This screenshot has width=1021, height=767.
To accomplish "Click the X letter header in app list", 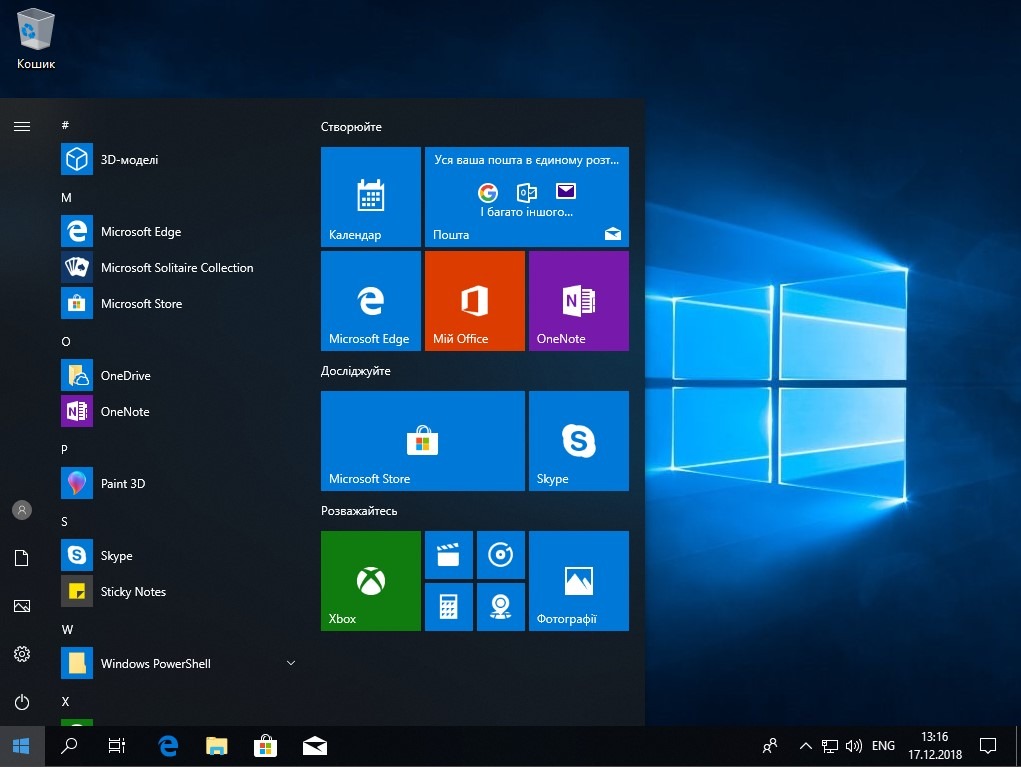I will point(65,701).
